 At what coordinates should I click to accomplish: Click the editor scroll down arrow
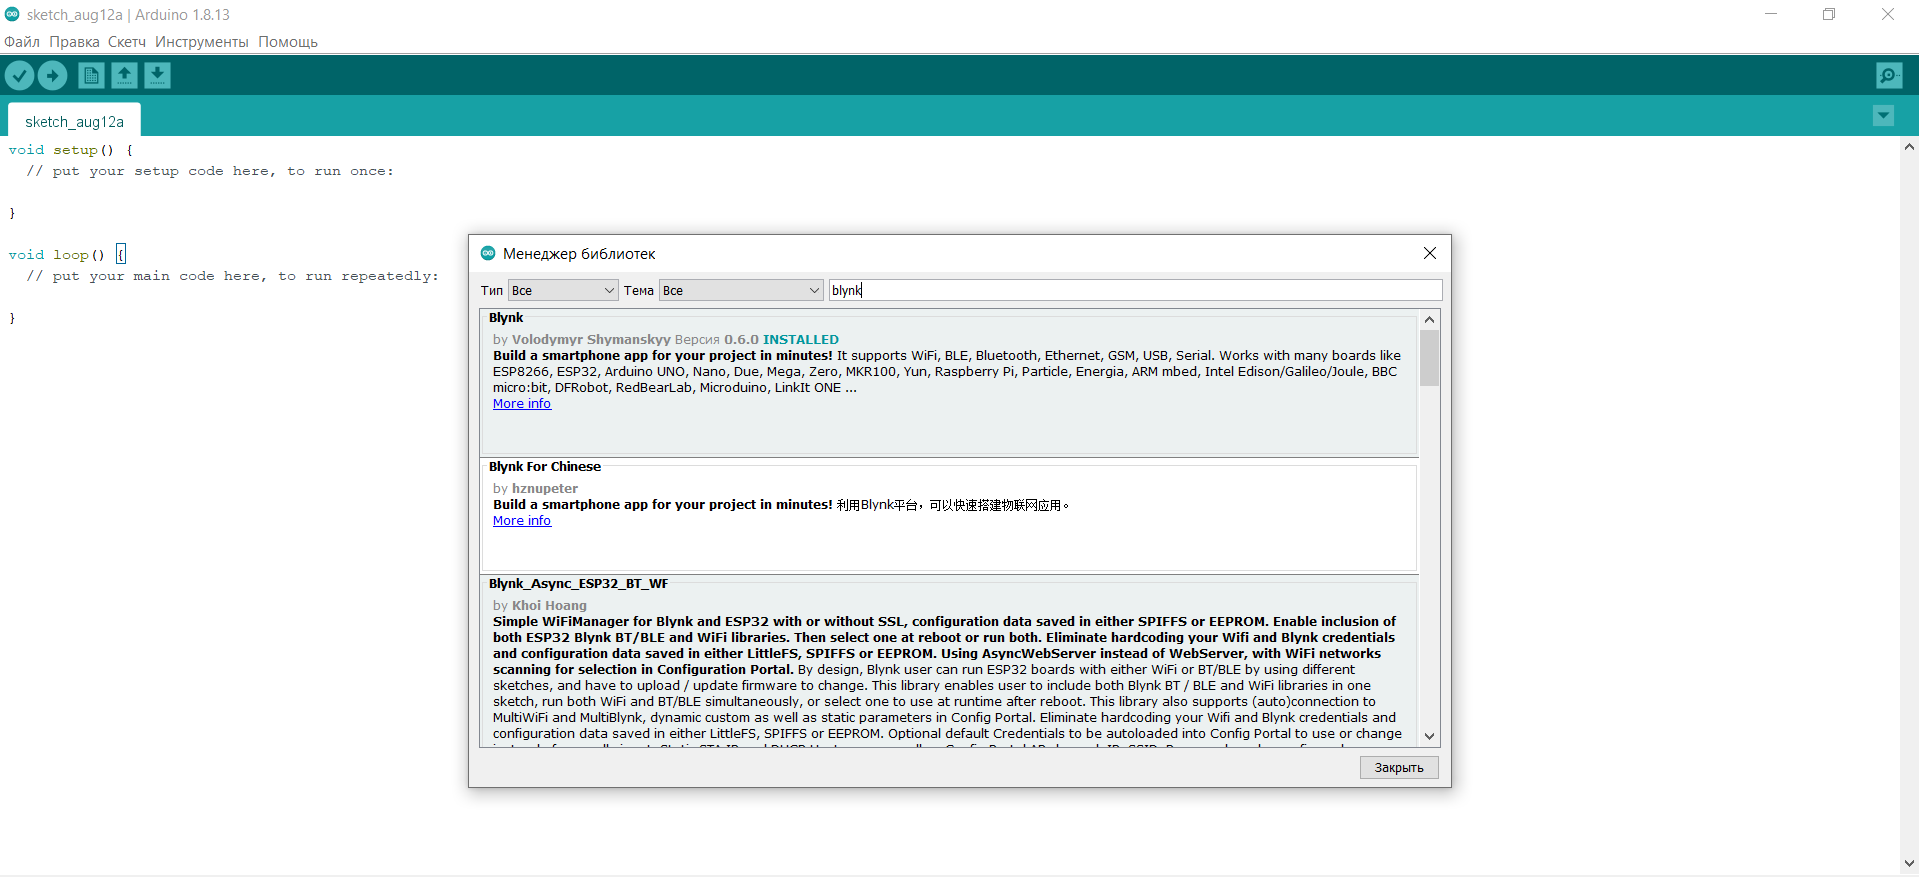[1909, 863]
